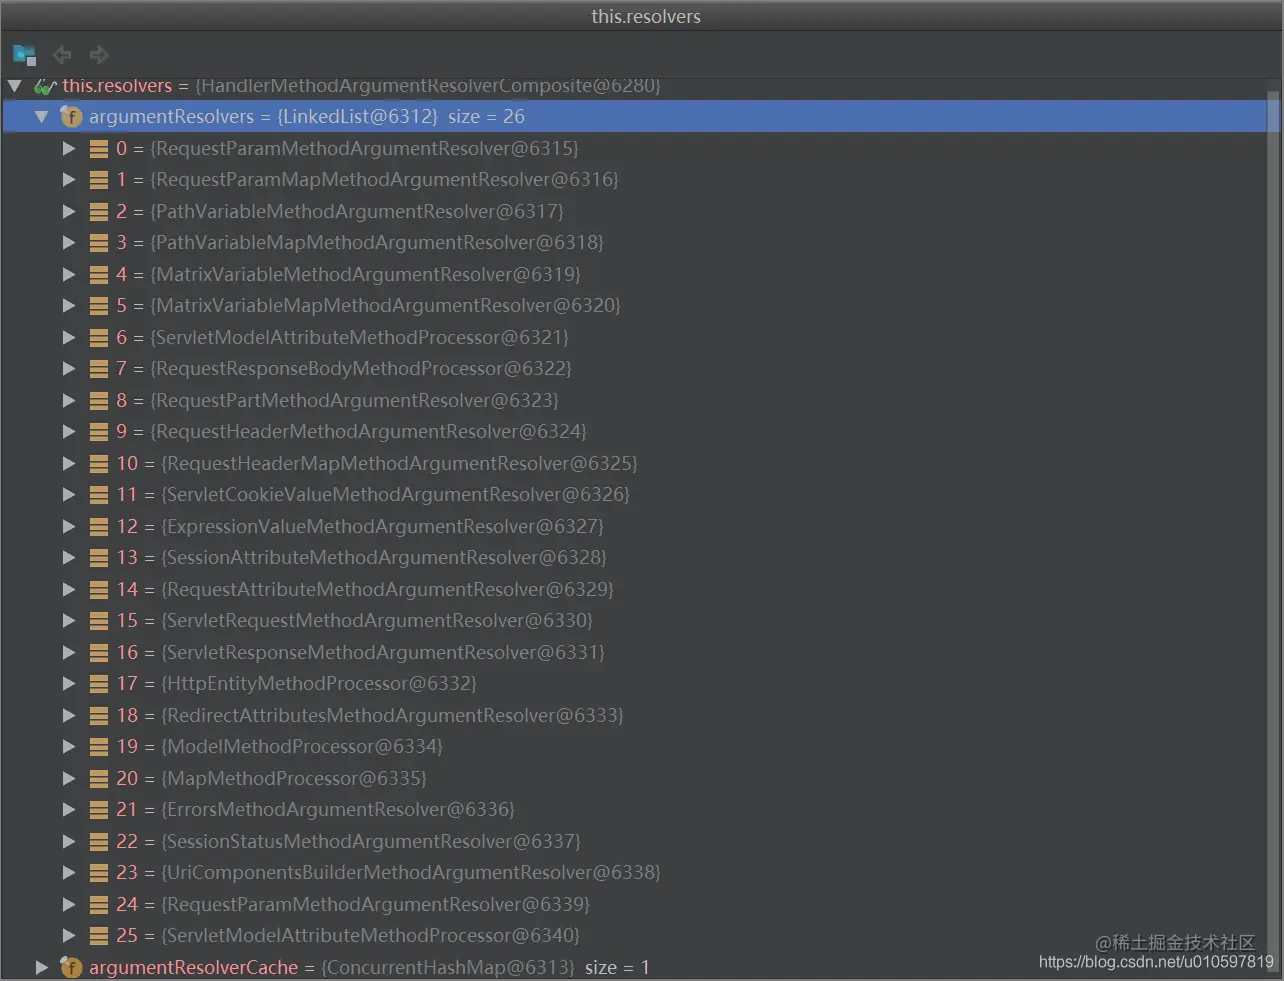The image size is (1284, 981).
Task: Collapse the argumentResolvers LinkedList node
Action: click(41, 117)
